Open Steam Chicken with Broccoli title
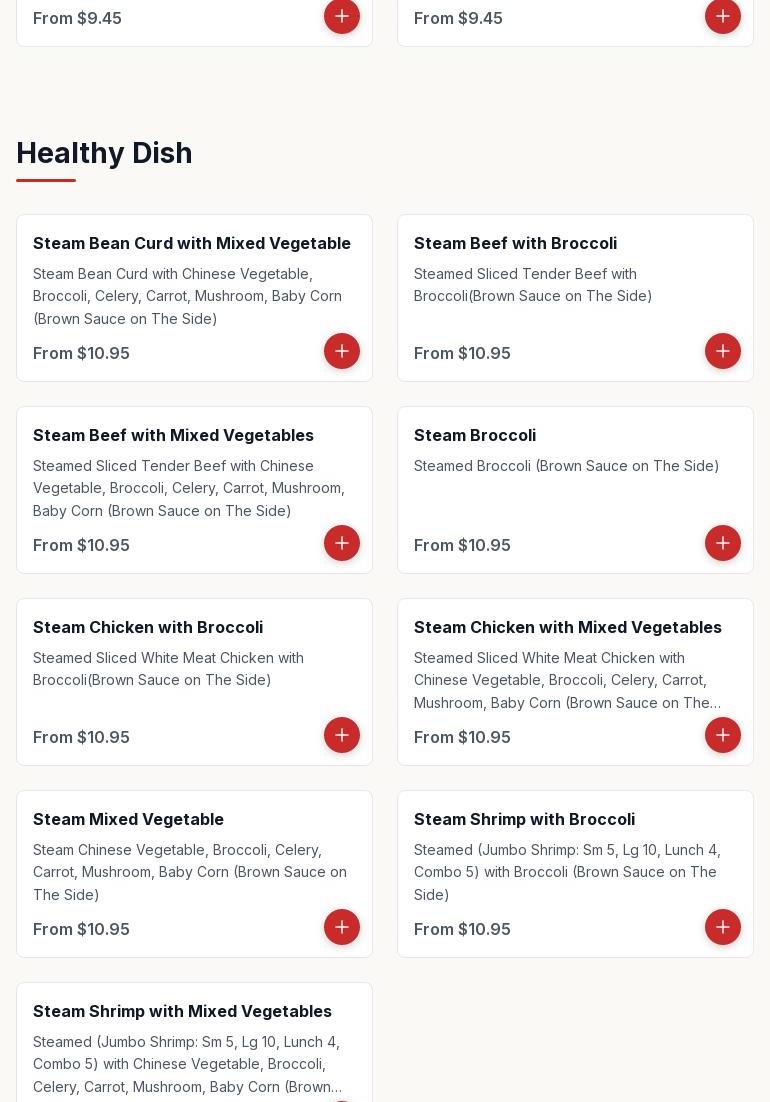Screen dimensions: 770x1102 coord(148,627)
